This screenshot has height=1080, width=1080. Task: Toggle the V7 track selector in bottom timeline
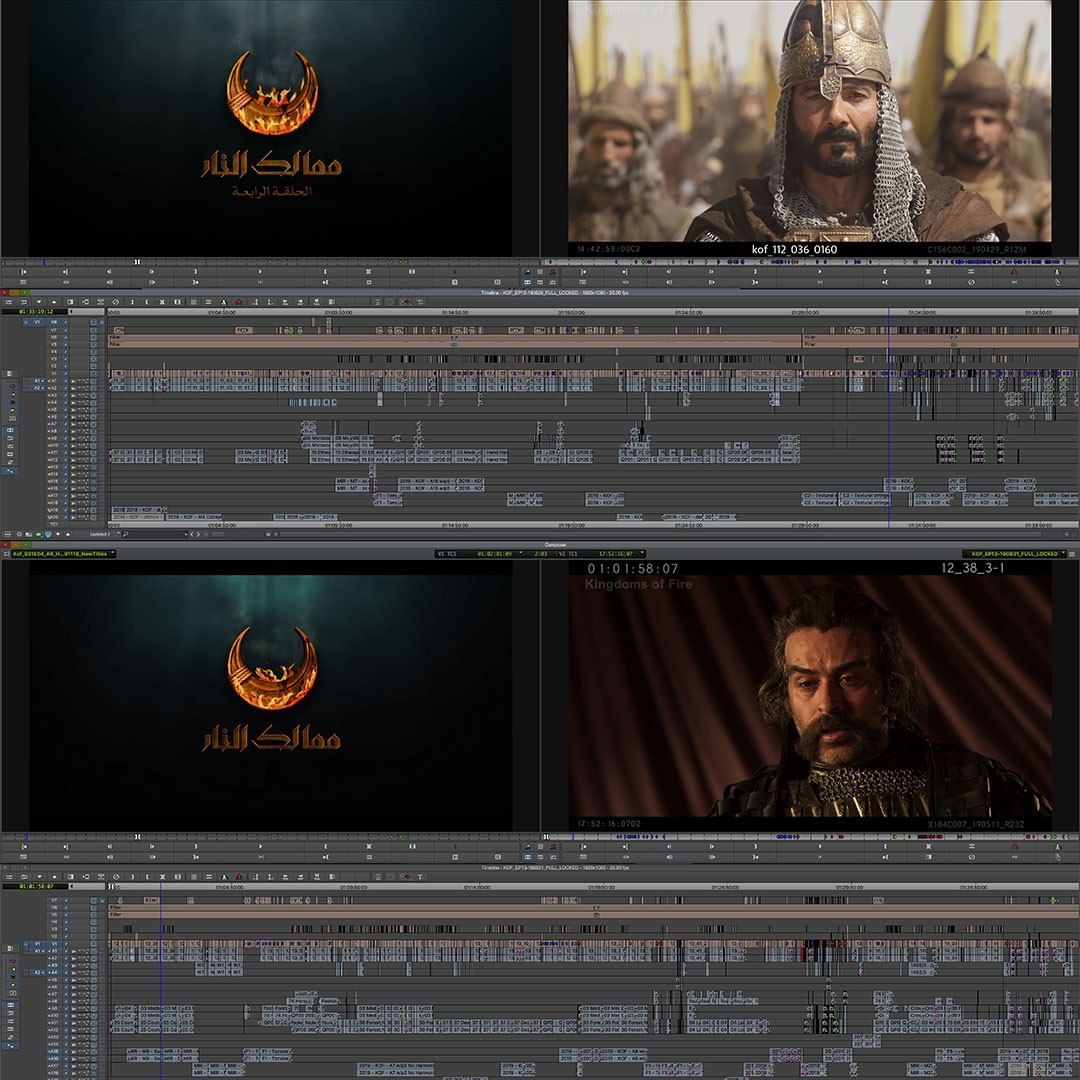tap(54, 901)
